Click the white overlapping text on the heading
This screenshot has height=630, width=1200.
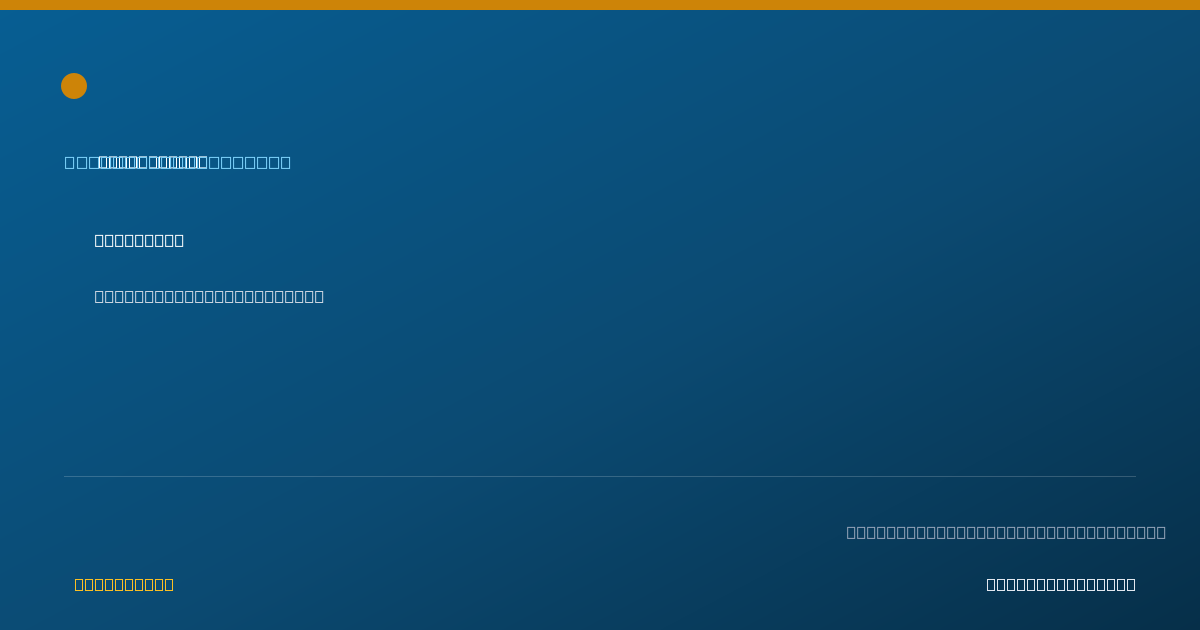point(153,162)
